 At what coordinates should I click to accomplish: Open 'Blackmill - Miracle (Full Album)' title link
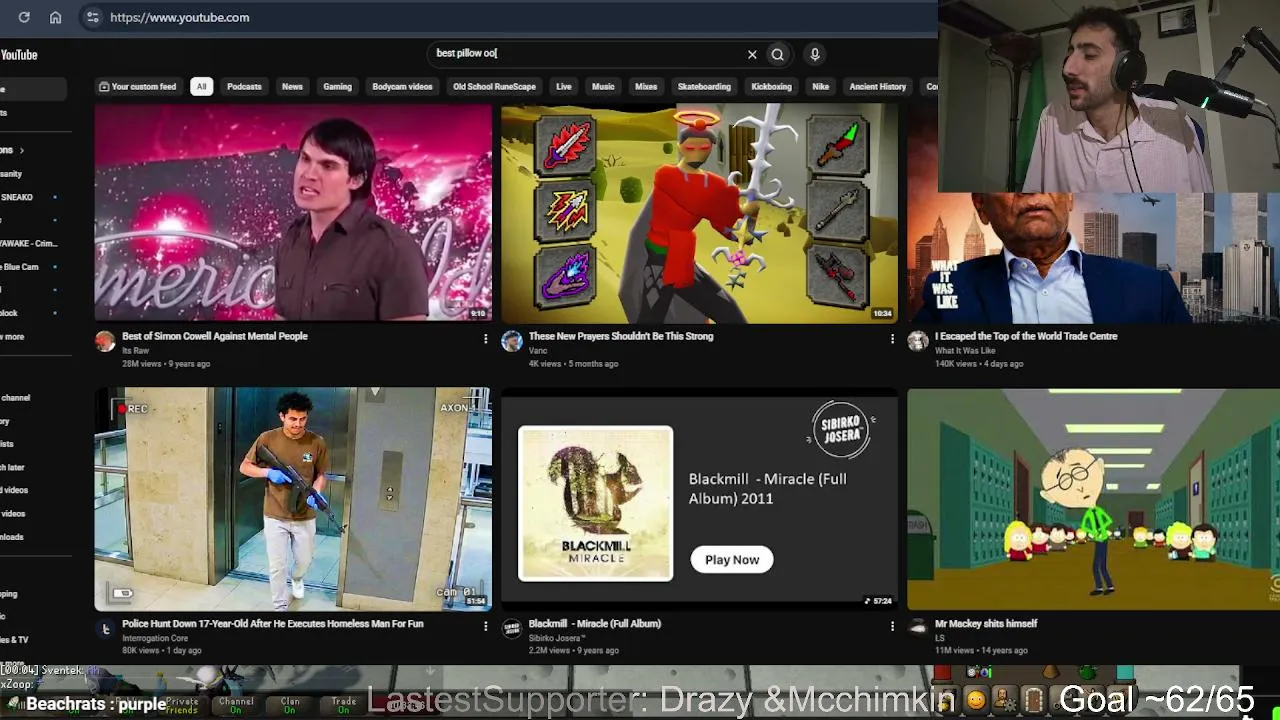click(x=595, y=623)
